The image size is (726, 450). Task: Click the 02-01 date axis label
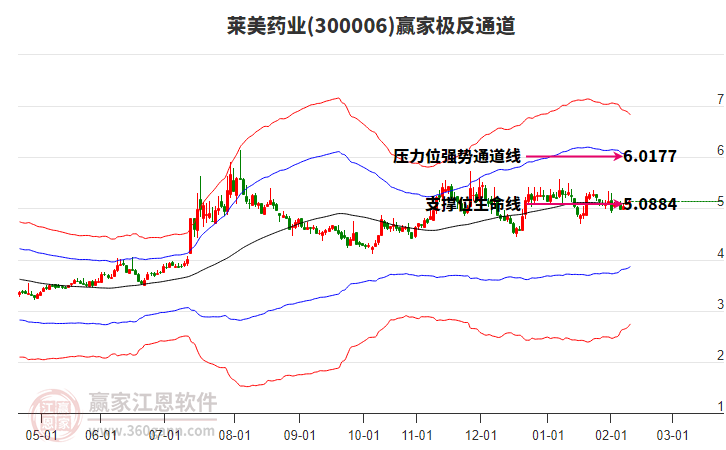611,435
